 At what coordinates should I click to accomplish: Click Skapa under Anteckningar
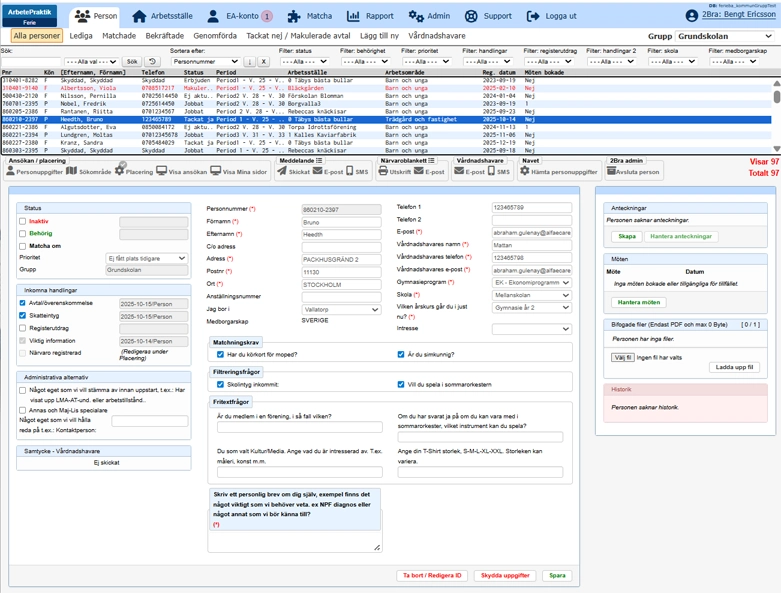pyautogui.click(x=627, y=237)
